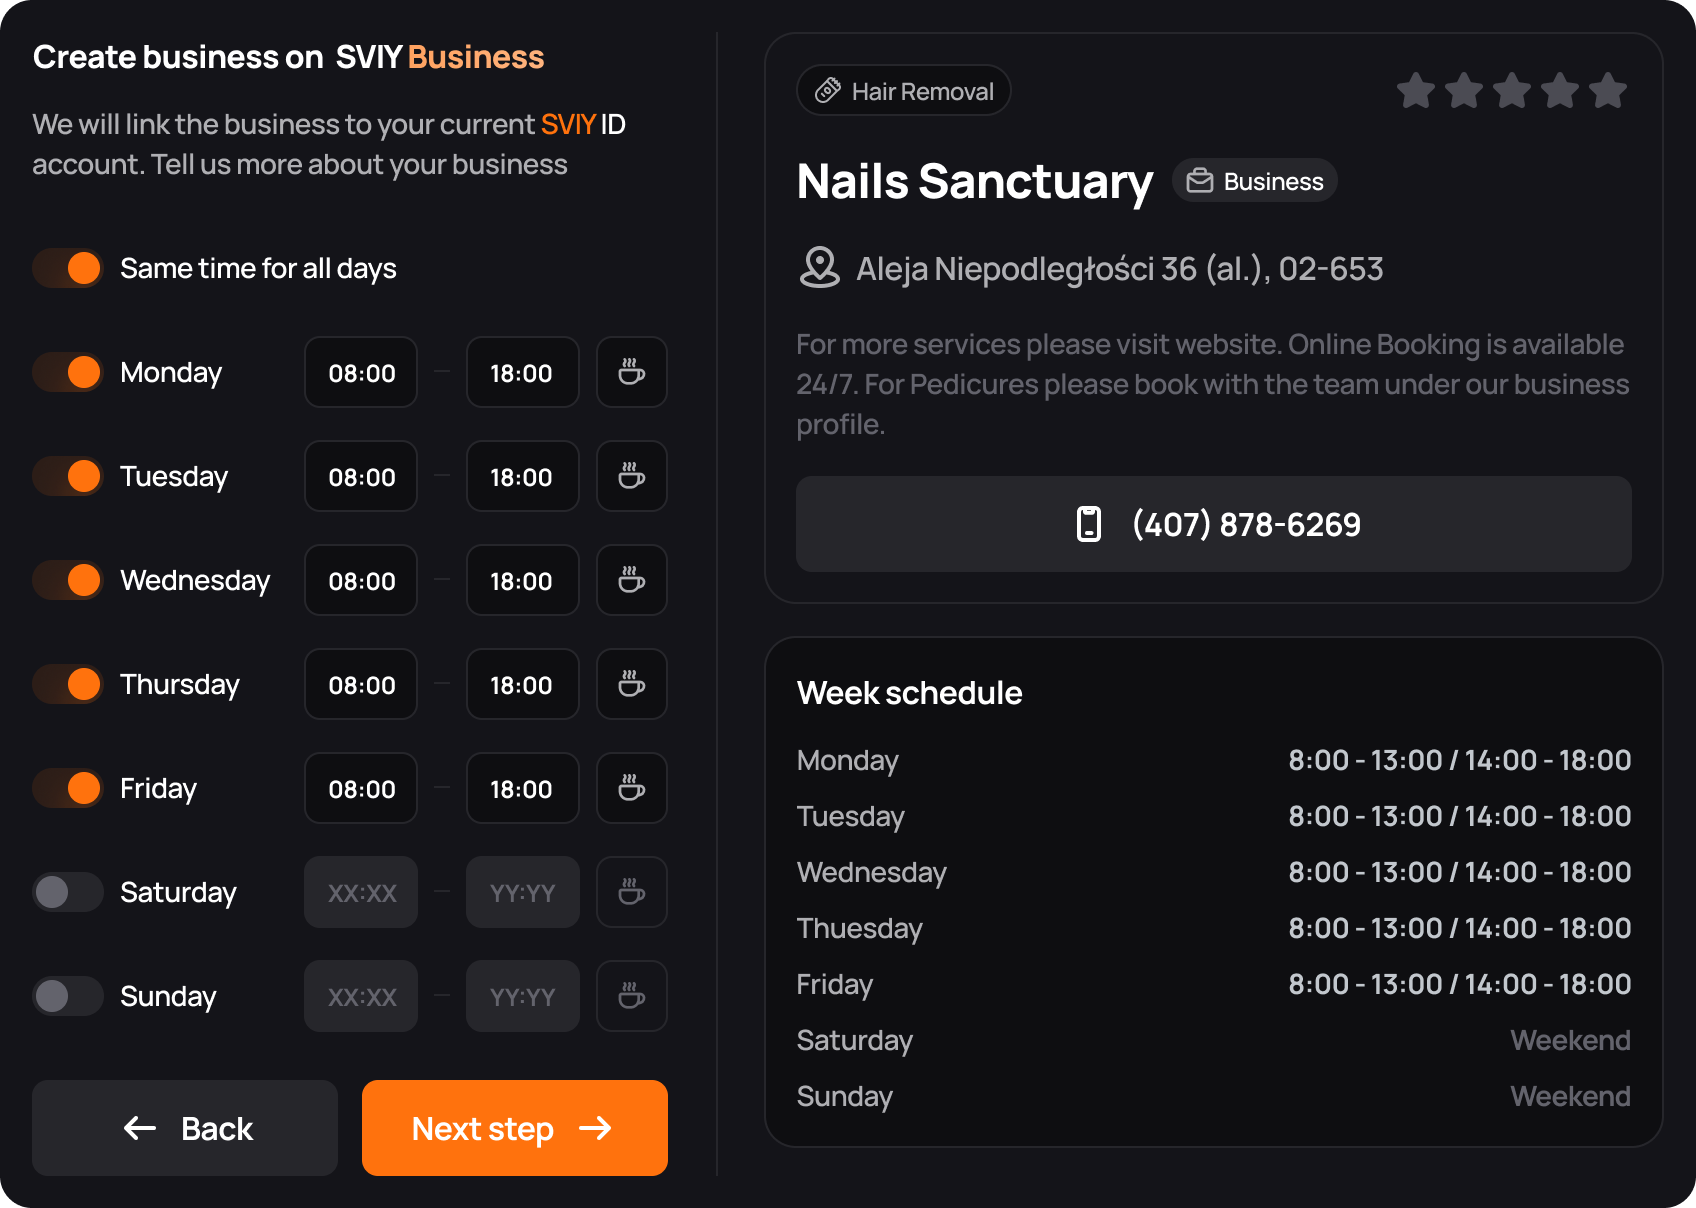Go back to previous step
Screen dimensions: 1696x1208
[185, 1128]
